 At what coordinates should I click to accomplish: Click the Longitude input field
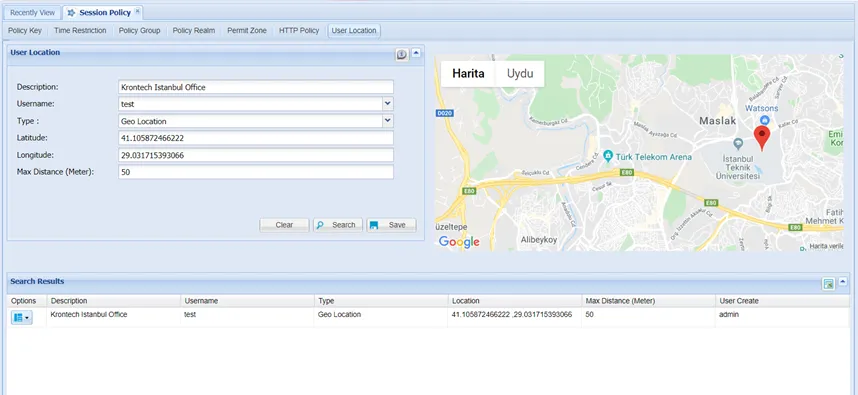coord(256,155)
